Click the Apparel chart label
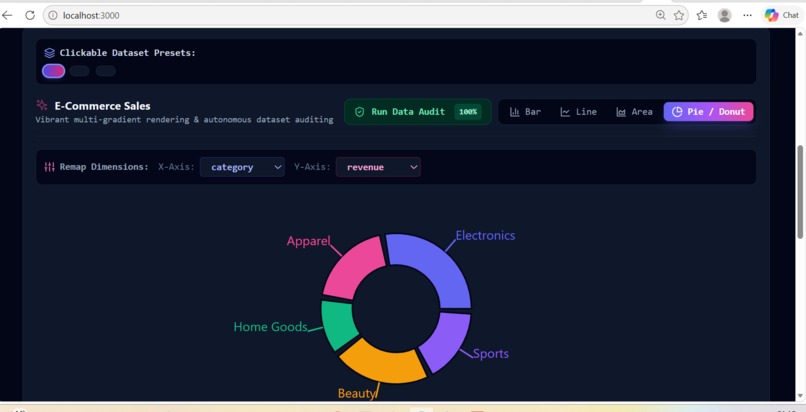The image size is (806, 412). tap(308, 241)
